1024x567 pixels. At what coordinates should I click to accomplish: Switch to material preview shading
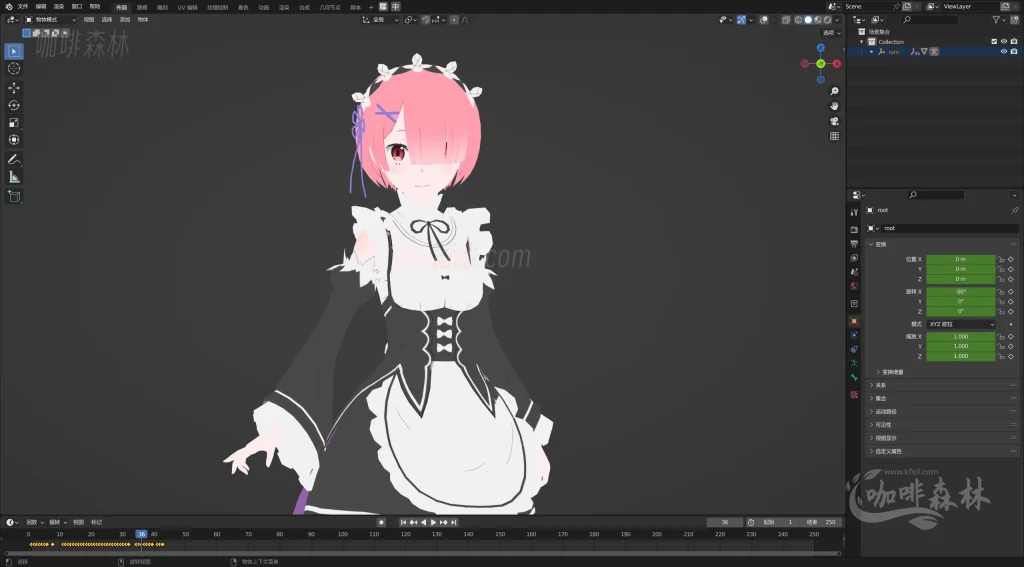(818, 20)
